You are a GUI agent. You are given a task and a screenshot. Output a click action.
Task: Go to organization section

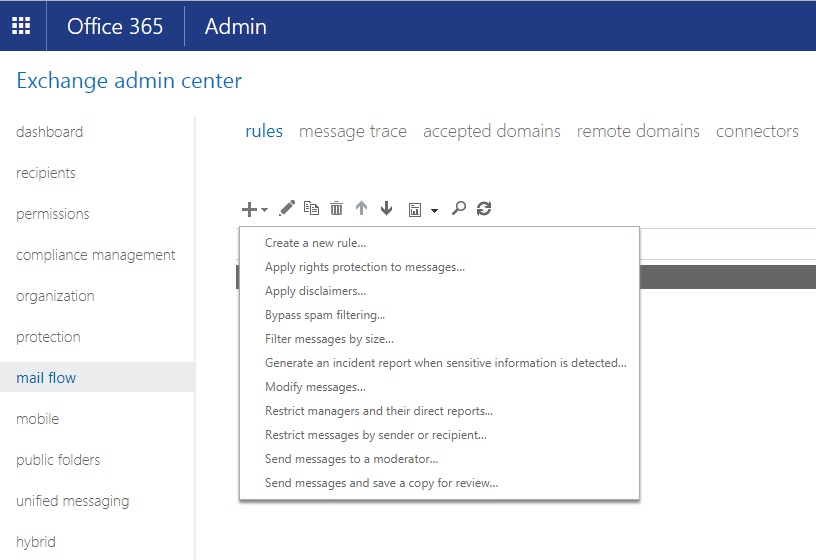[x=55, y=296]
